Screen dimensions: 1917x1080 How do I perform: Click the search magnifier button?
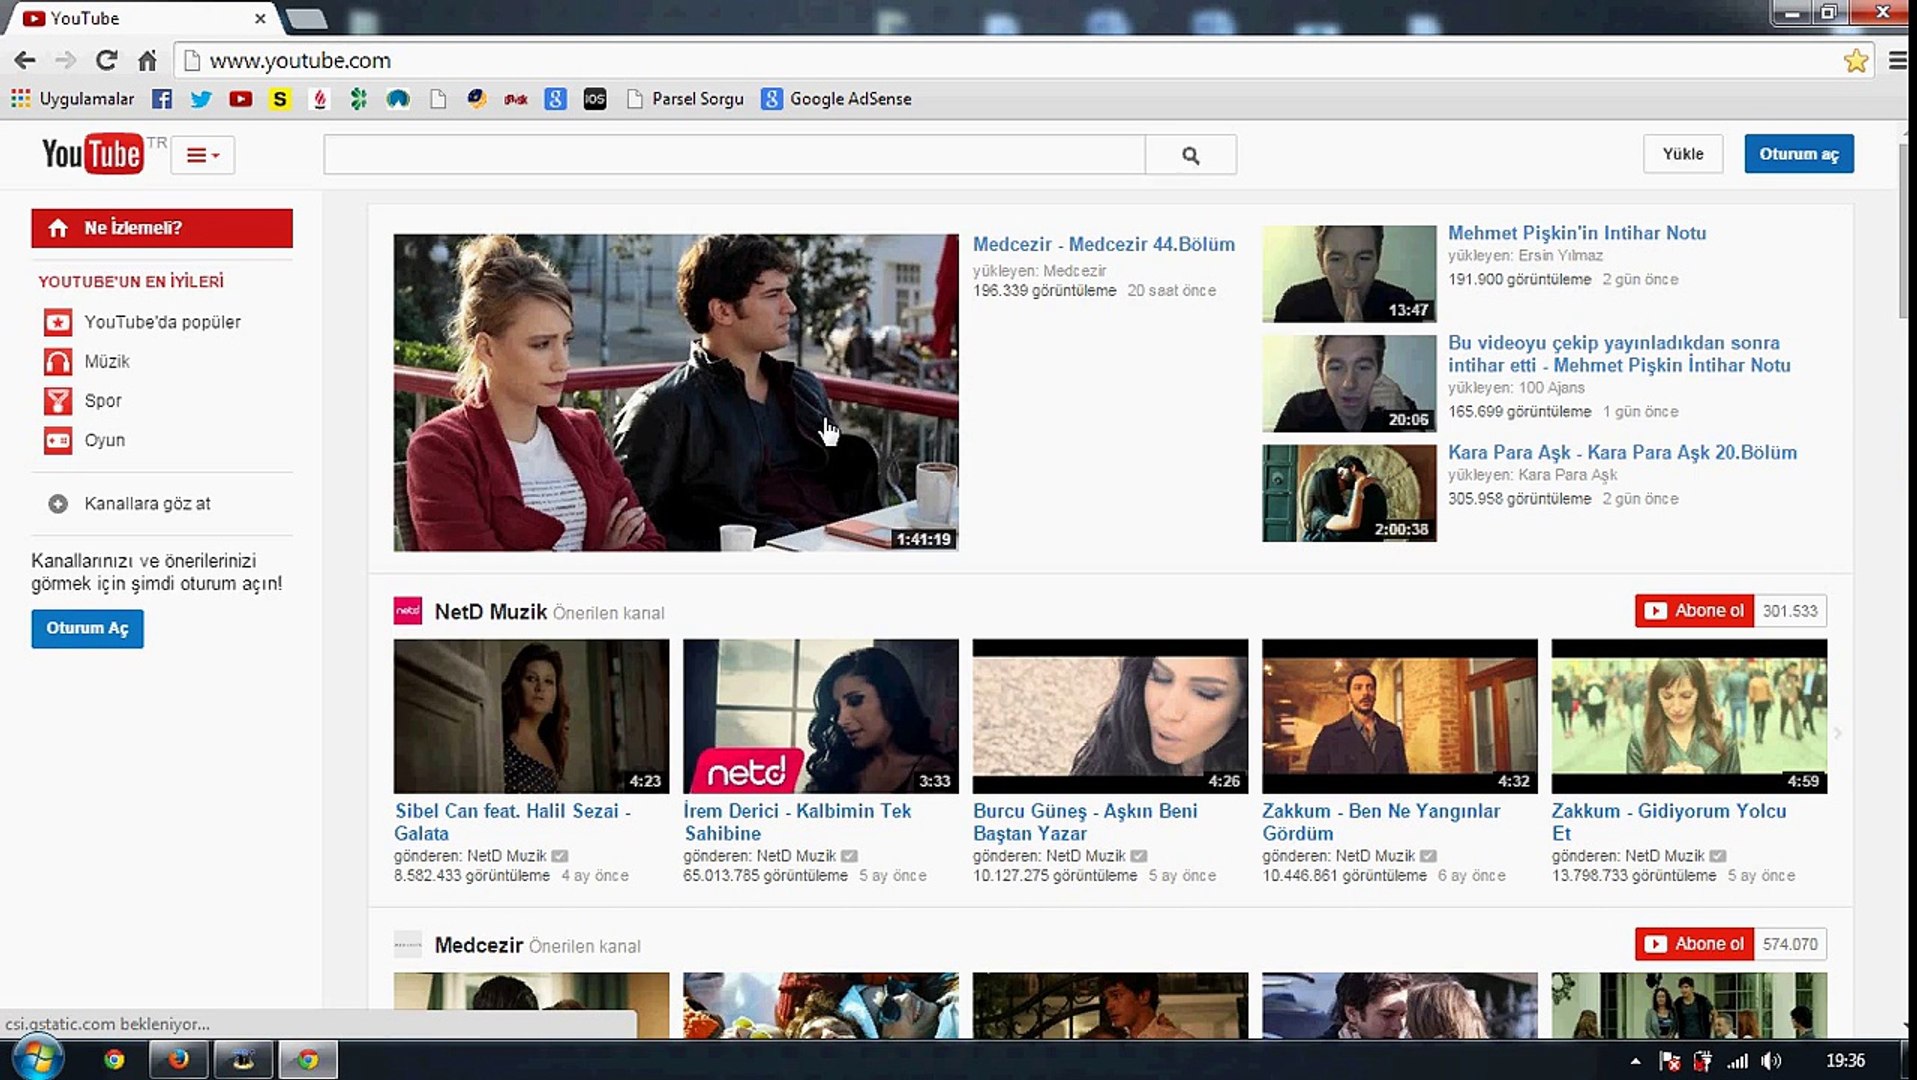click(1190, 155)
